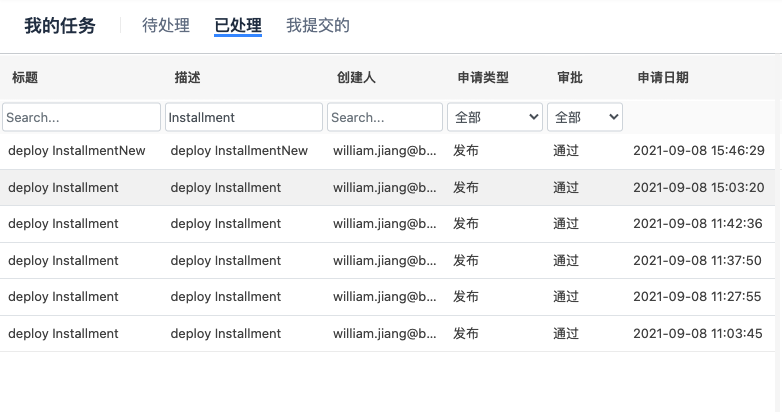The width and height of the screenshot is (782, 412).
Task: Select the 已处理 tab
Action: pos(238,26)
